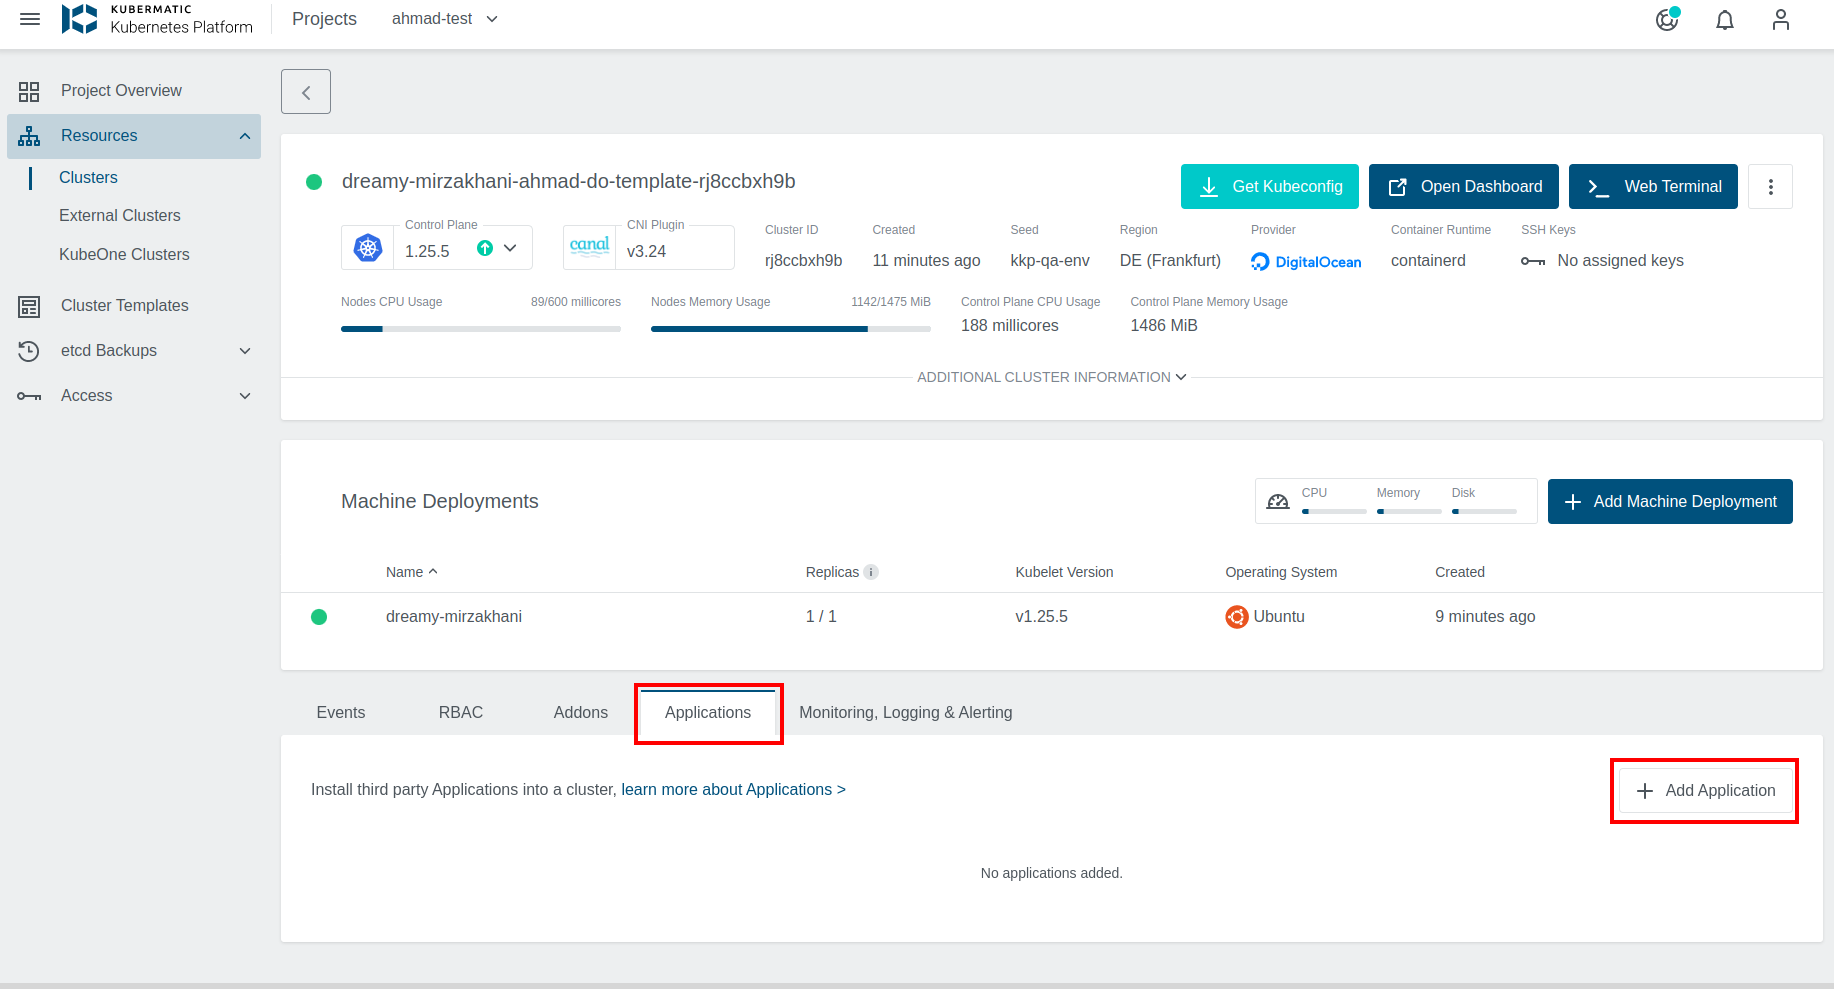The width and height of the screenshot is (1834, 989).
Task: Open the user profile icon
Action: coord(1780,20)
